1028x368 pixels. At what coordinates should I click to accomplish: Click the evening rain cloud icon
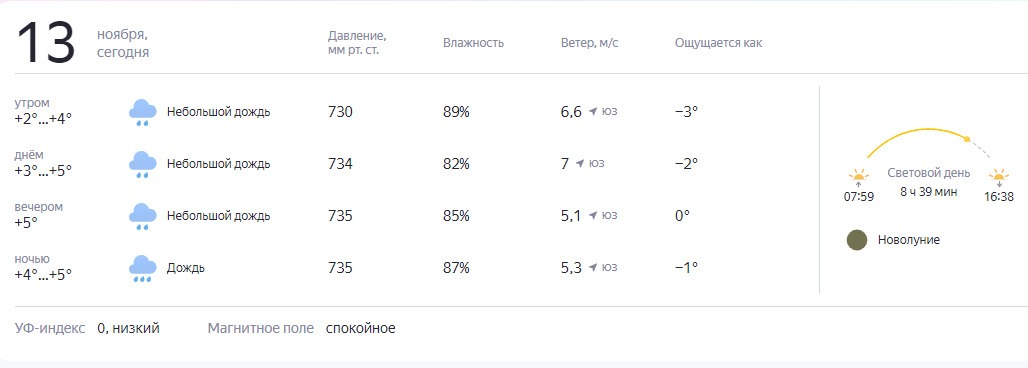tap(142, 216)
